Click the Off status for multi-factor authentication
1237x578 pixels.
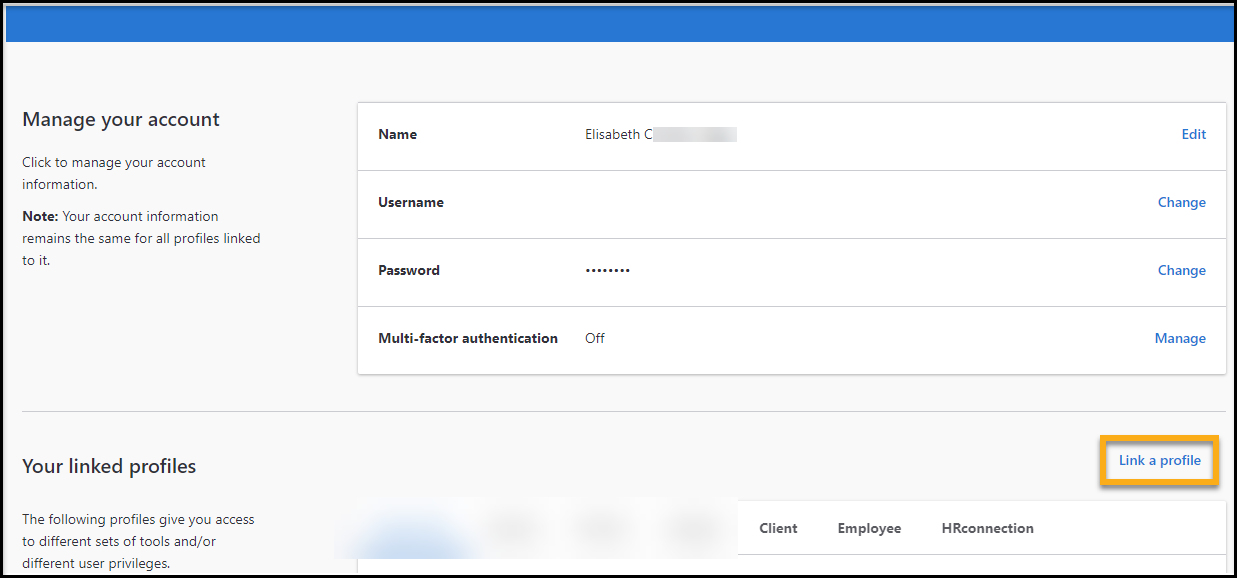[594, 338]
